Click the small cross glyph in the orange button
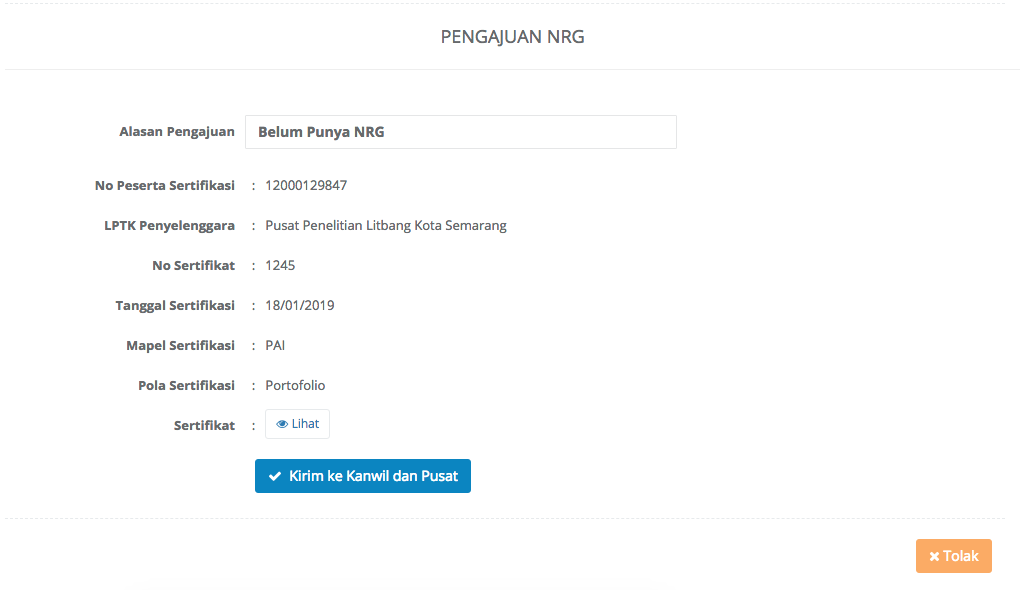The height and width of the screenshot is (590, 1025). pos(936,556)
